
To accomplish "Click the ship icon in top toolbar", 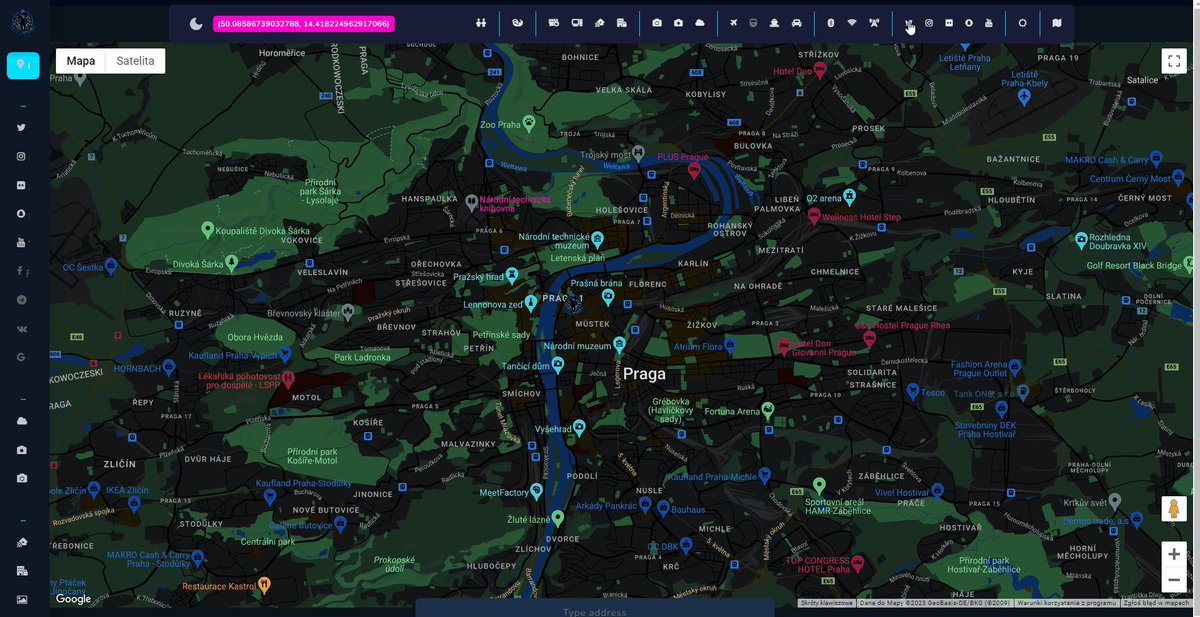I will click(x=774, y=23).
